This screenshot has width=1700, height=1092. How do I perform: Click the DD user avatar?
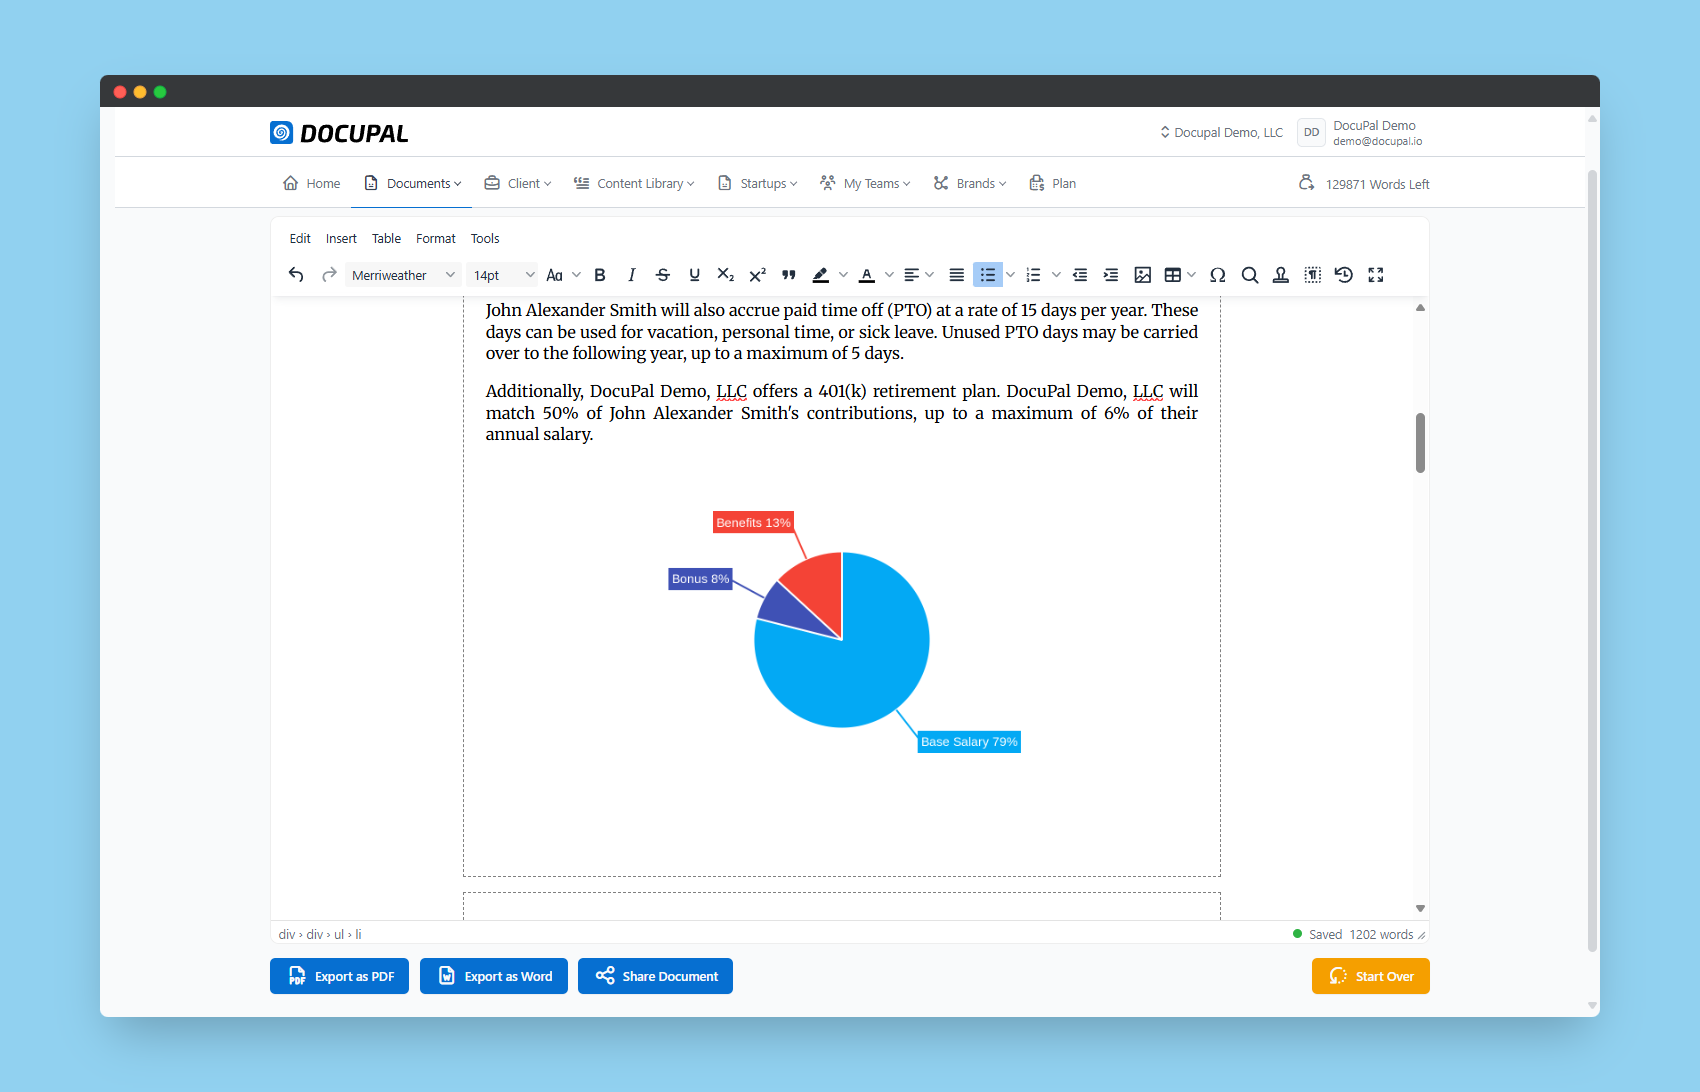pyautogui.click(x=1311, y=132)
